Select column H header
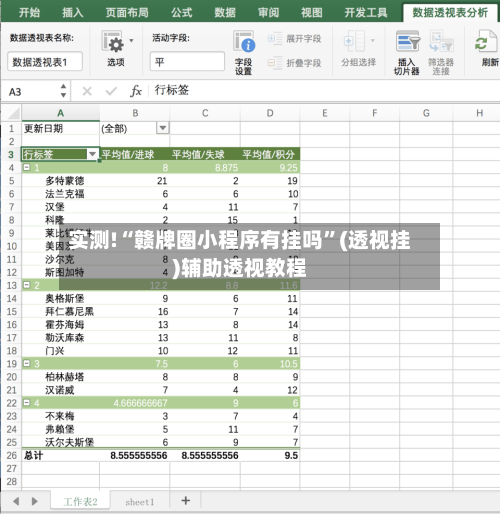The width and height of the screenshot is (500, 514). [479, 113]
